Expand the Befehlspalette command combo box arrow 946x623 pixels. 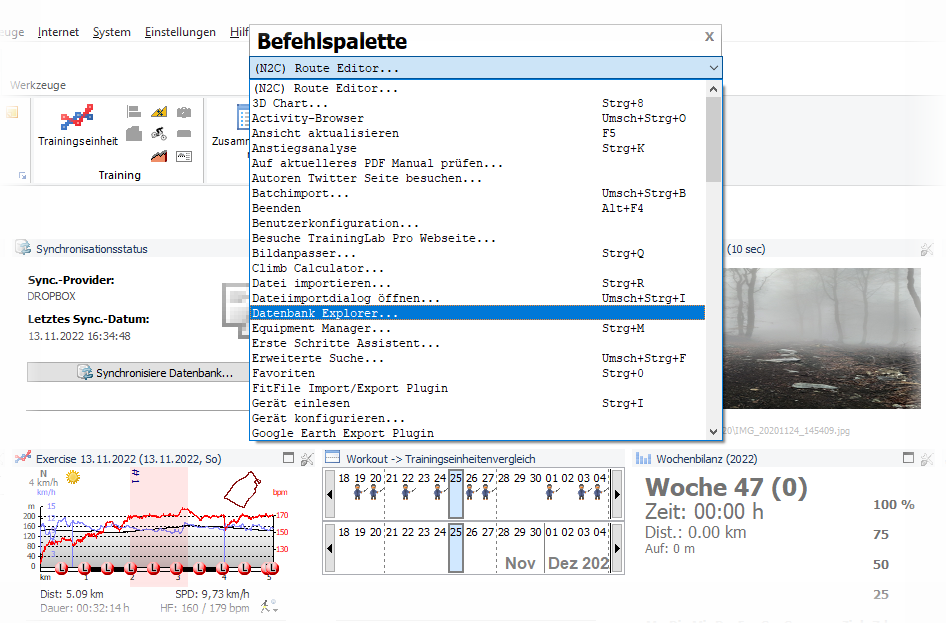click(714, 68)
